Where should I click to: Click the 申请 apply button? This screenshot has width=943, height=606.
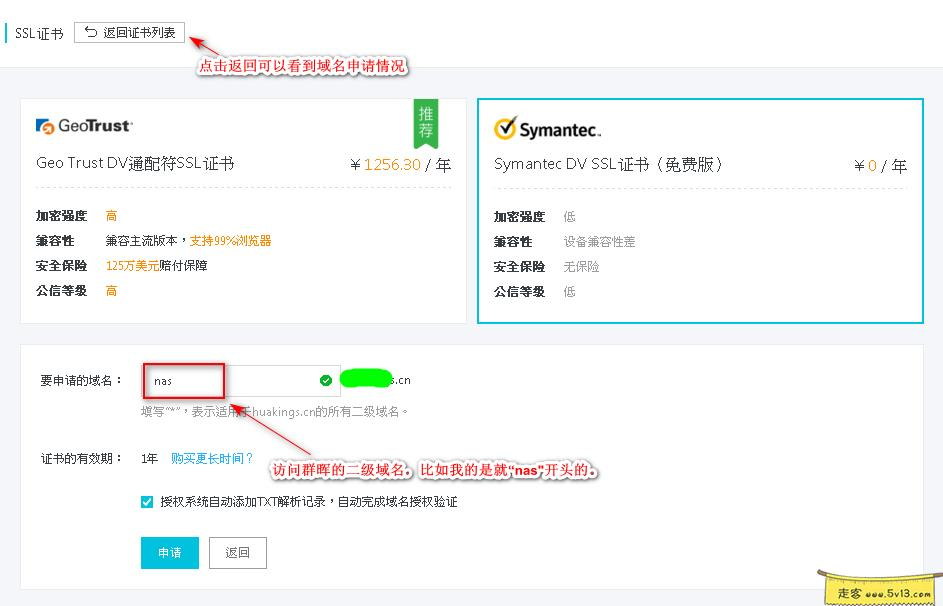170,552
